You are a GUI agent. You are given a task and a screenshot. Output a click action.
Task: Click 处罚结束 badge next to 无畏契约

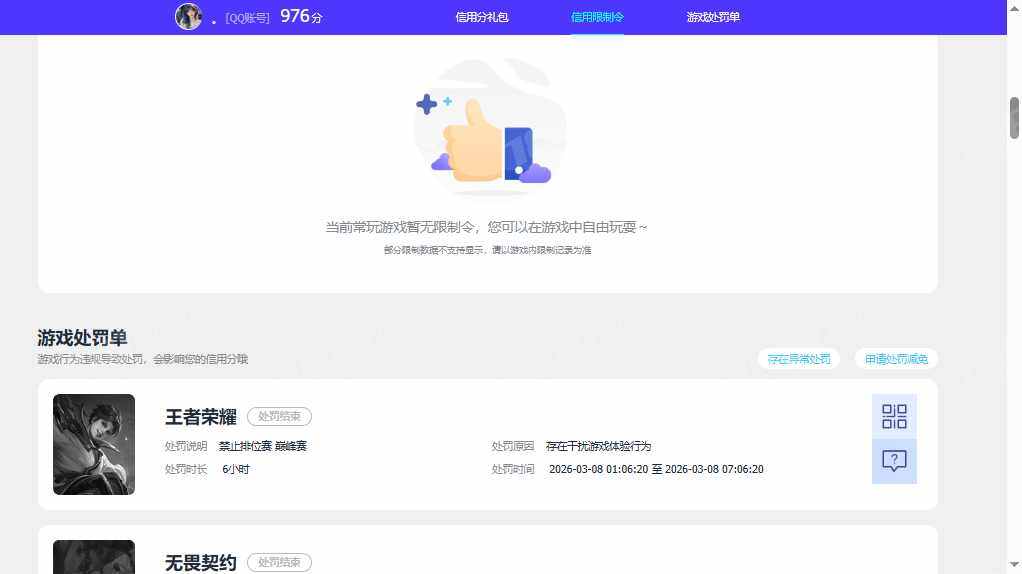pos(279,562)
